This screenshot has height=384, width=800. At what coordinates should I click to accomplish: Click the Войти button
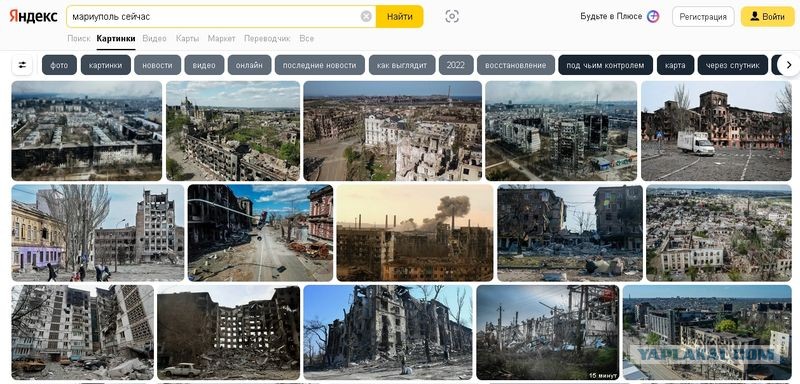tap(767, 17)
